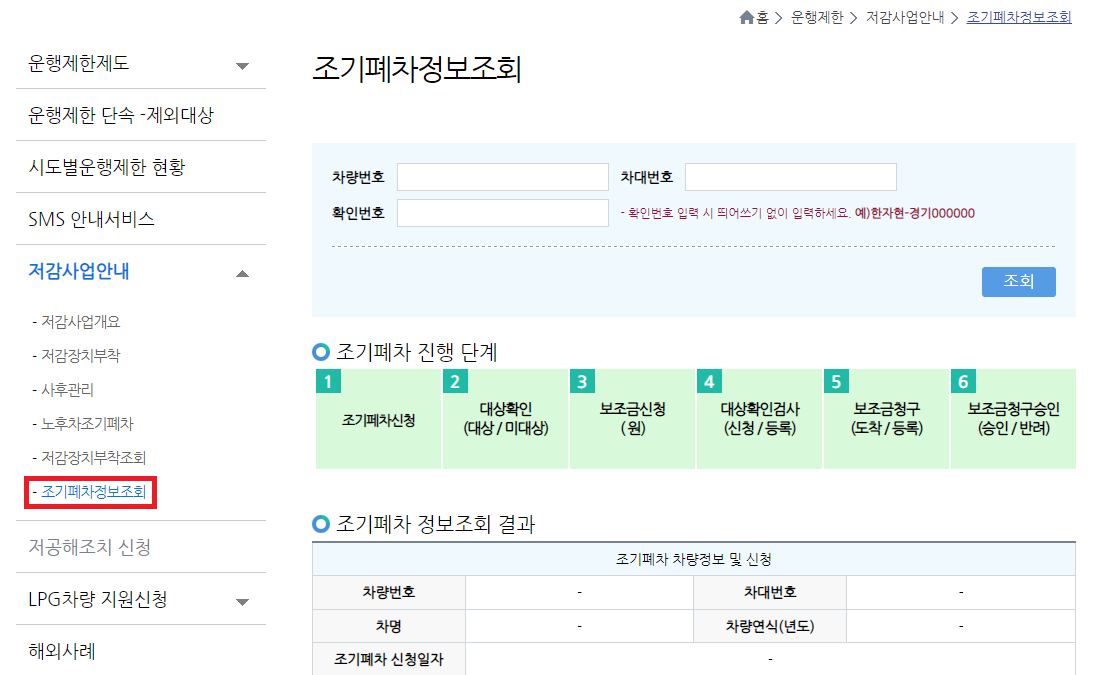Click step 3 보조금신청 number badge

[x=583, y=380]
